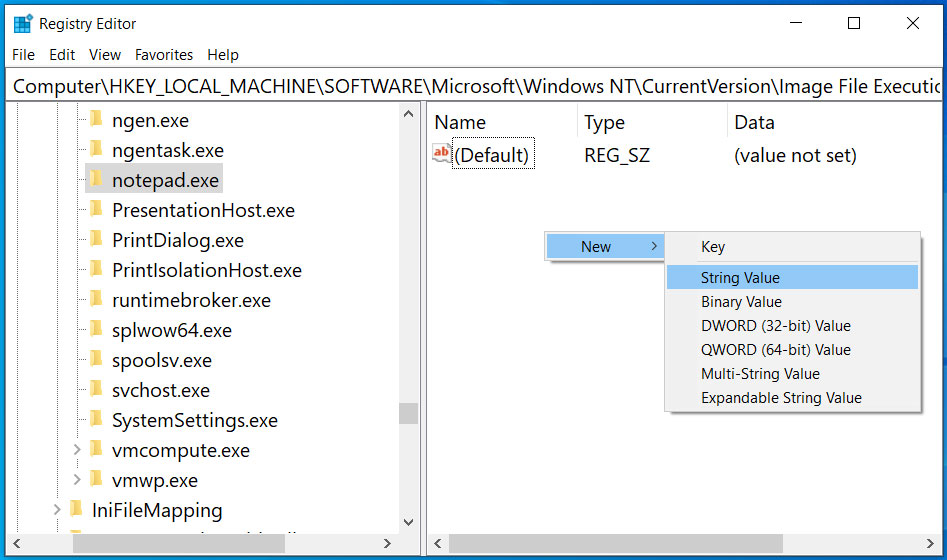947x560 pixels.
Task: Select the spoolsv.exe key
Action: pyautogui.click(x=162, y=361)
